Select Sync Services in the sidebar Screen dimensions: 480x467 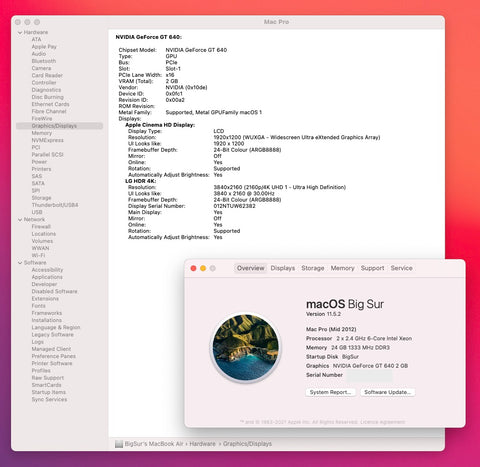(49, 400)
